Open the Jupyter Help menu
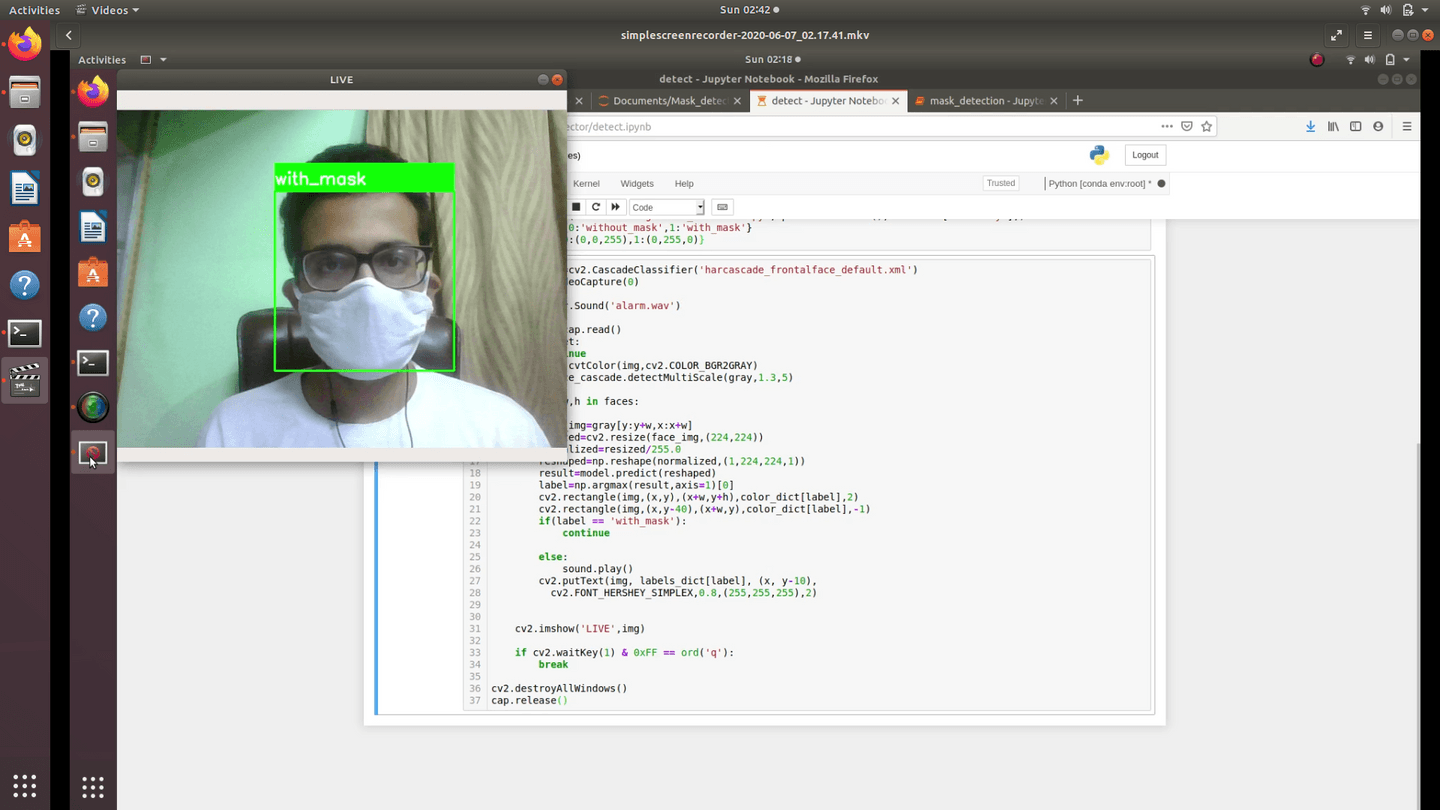This screenshot has height=810, width=1440. (x=684, y=184)
